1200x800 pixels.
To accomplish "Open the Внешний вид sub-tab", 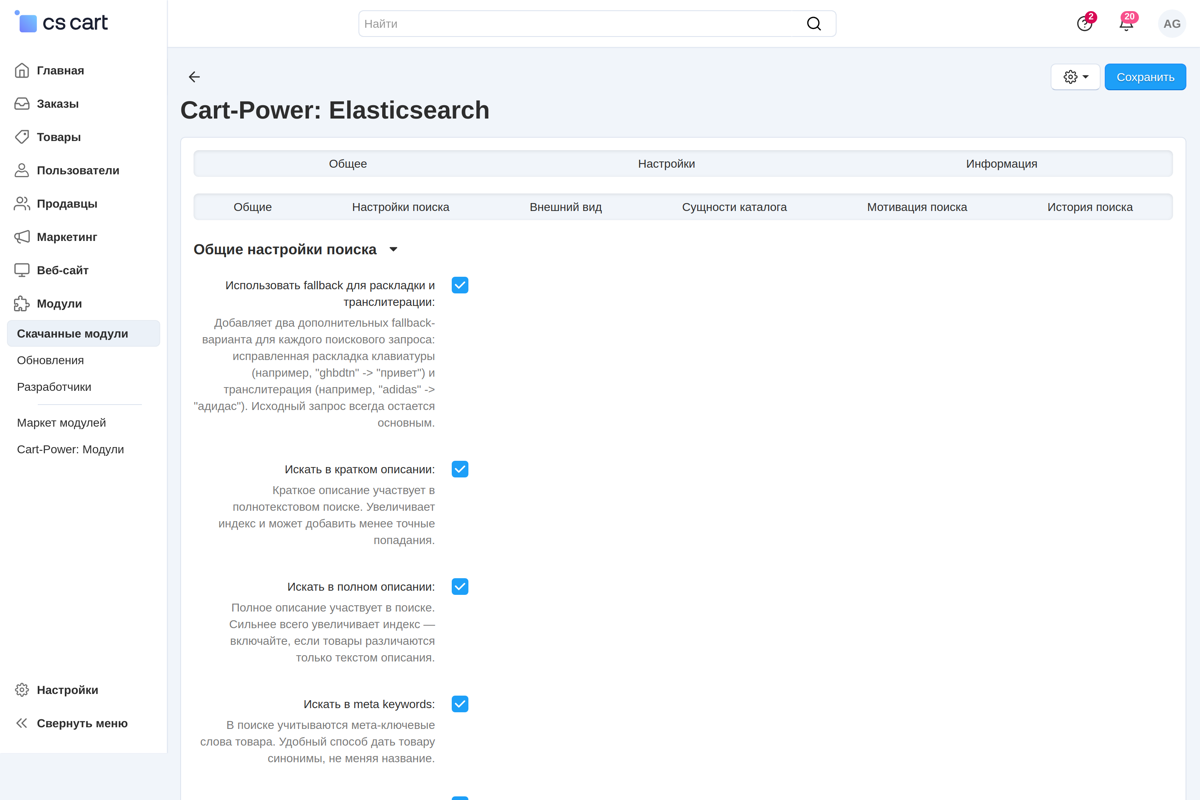I will (x=566, y=207).
